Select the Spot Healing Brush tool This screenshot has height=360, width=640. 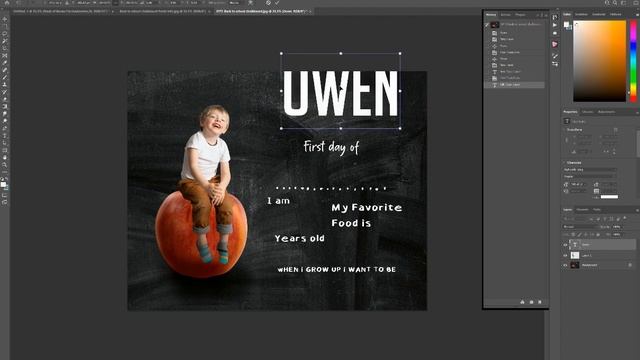pyautogui.click(x=5, y=70)
